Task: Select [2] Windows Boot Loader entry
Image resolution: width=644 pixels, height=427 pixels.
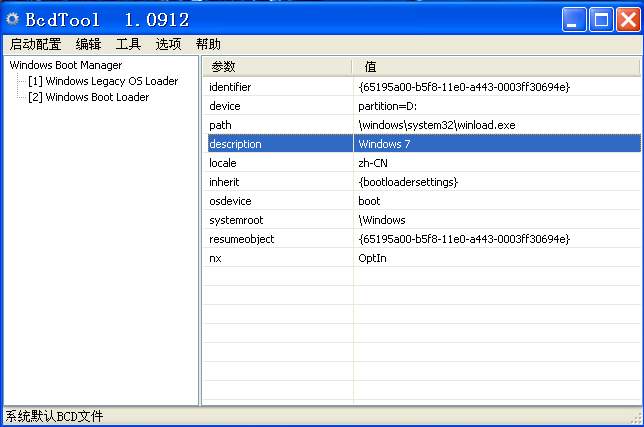Action: 89,97
